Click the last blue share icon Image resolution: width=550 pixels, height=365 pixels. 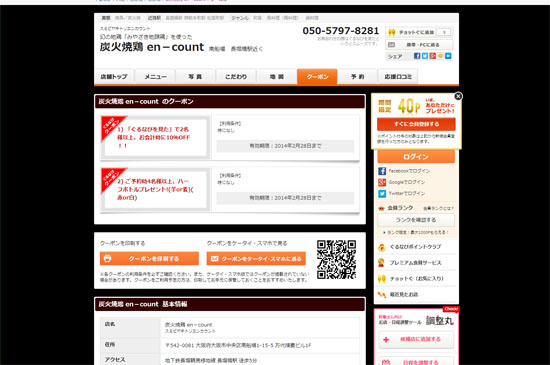448,56
